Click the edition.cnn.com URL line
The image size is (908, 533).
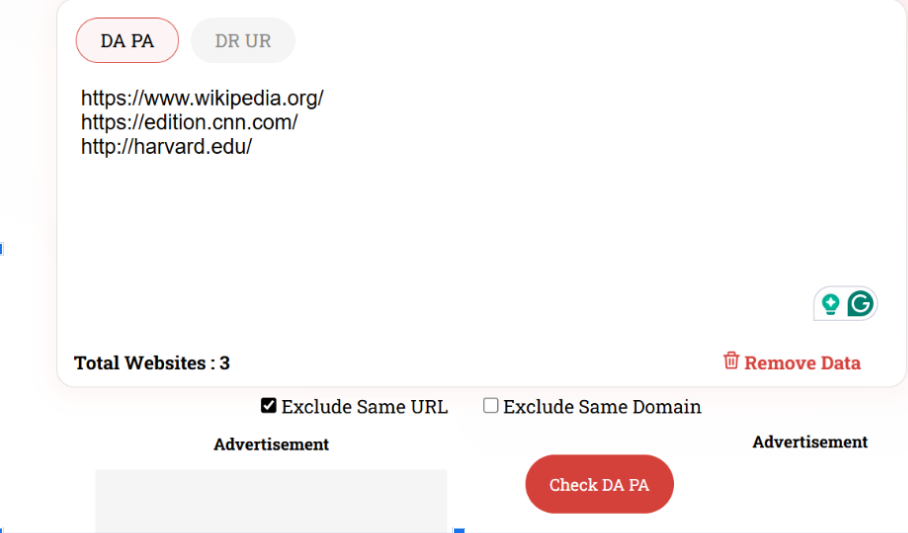coord(189,122)
